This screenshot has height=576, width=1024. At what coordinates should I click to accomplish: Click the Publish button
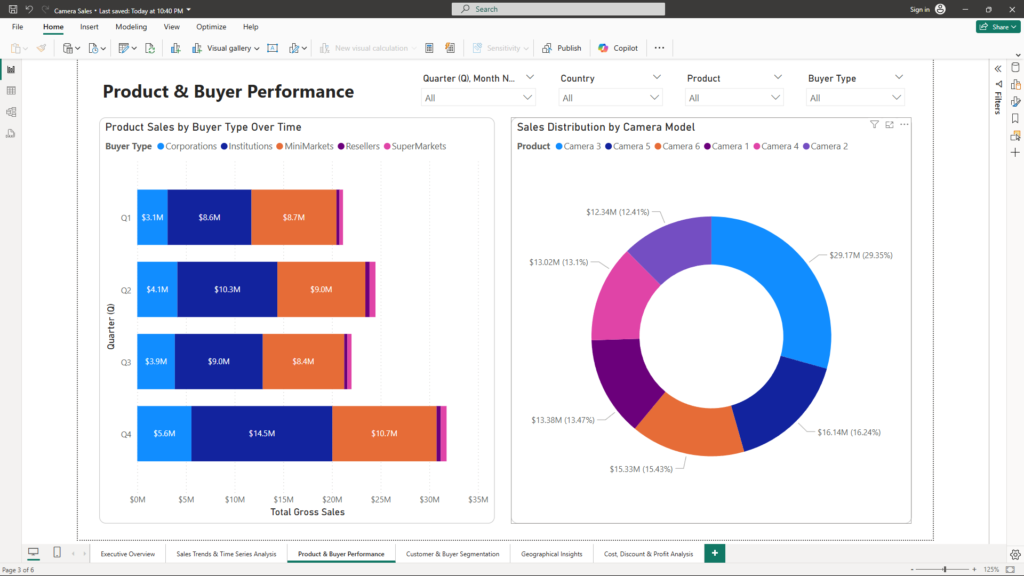(x=562, y=48)
